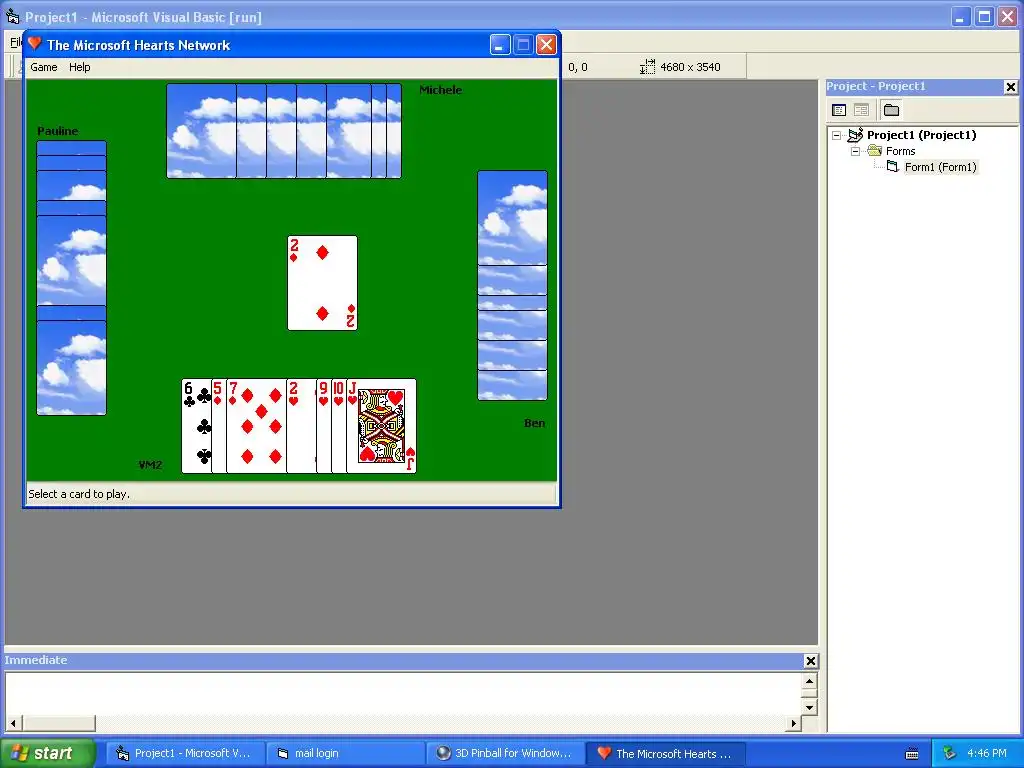Open the Windows Start menu

[47, 753]
